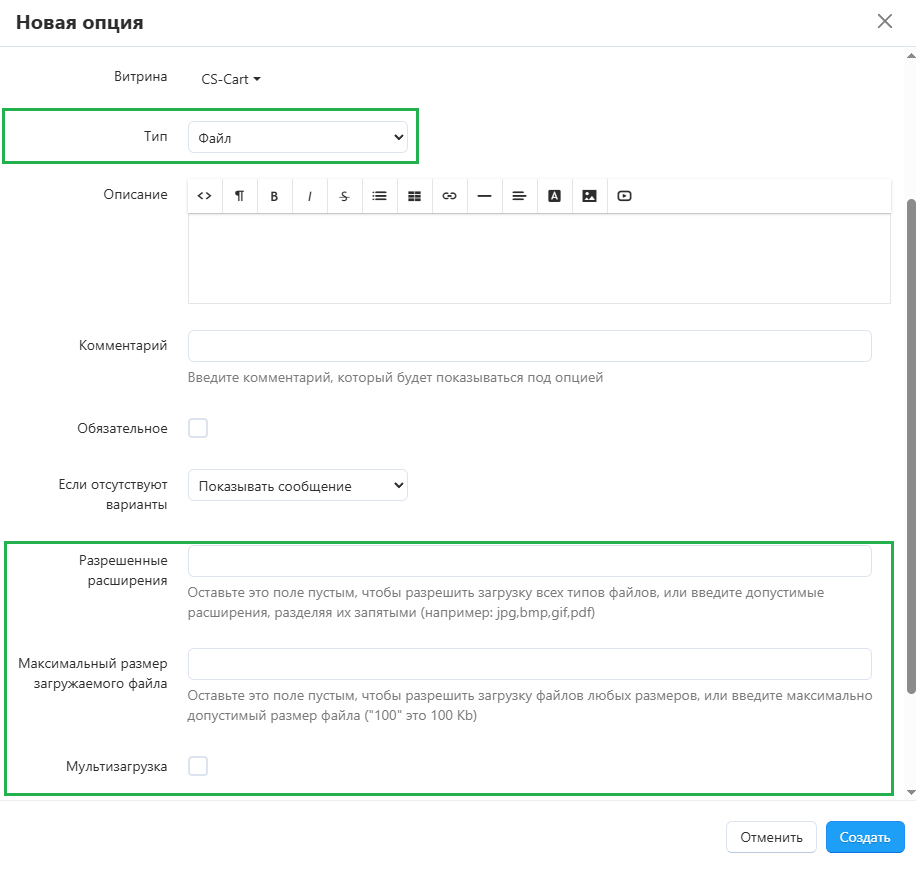Image resolution: width=916 pixels, height=869 pixels.
Task: Apply bold formatting in the description editor
Action: point(275,196)
